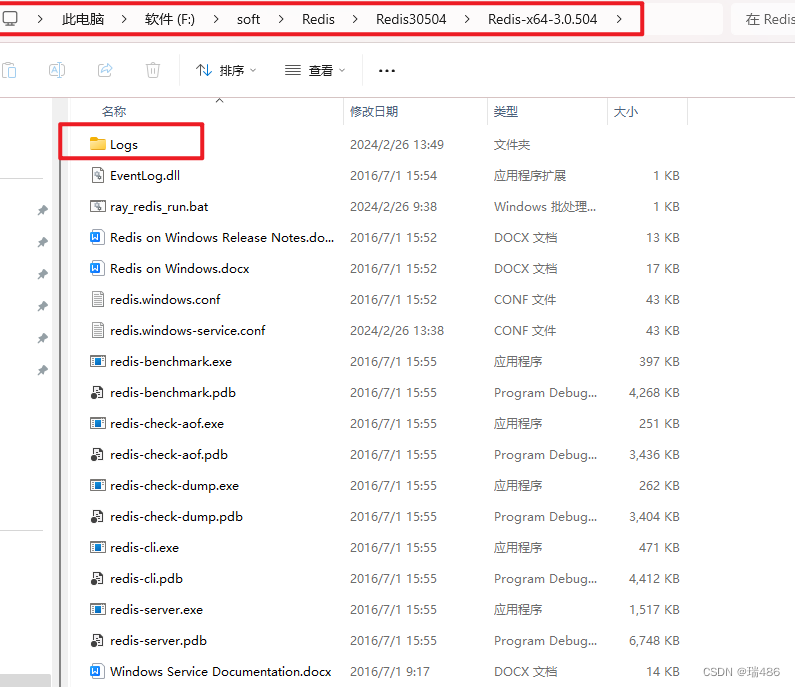Select file name EventLog.dll
The width and height of the screenshot is (795, 687).
coord(145,176)
